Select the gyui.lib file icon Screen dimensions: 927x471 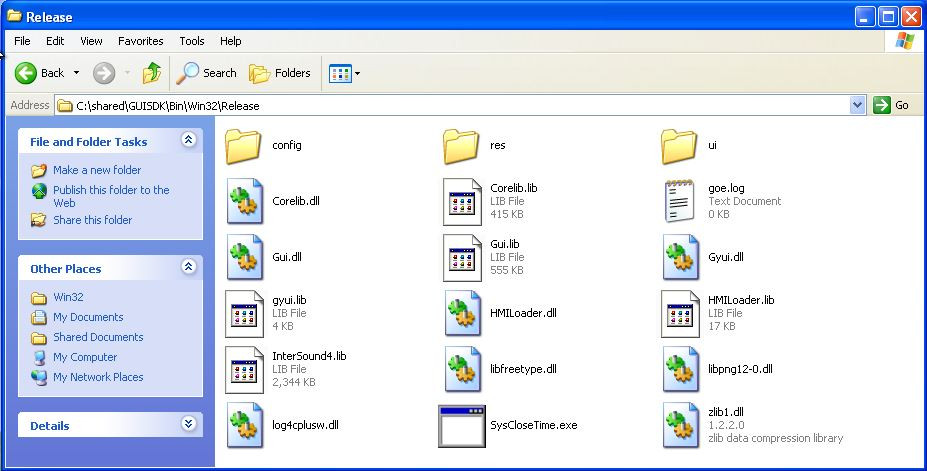(x=244, y=314)
